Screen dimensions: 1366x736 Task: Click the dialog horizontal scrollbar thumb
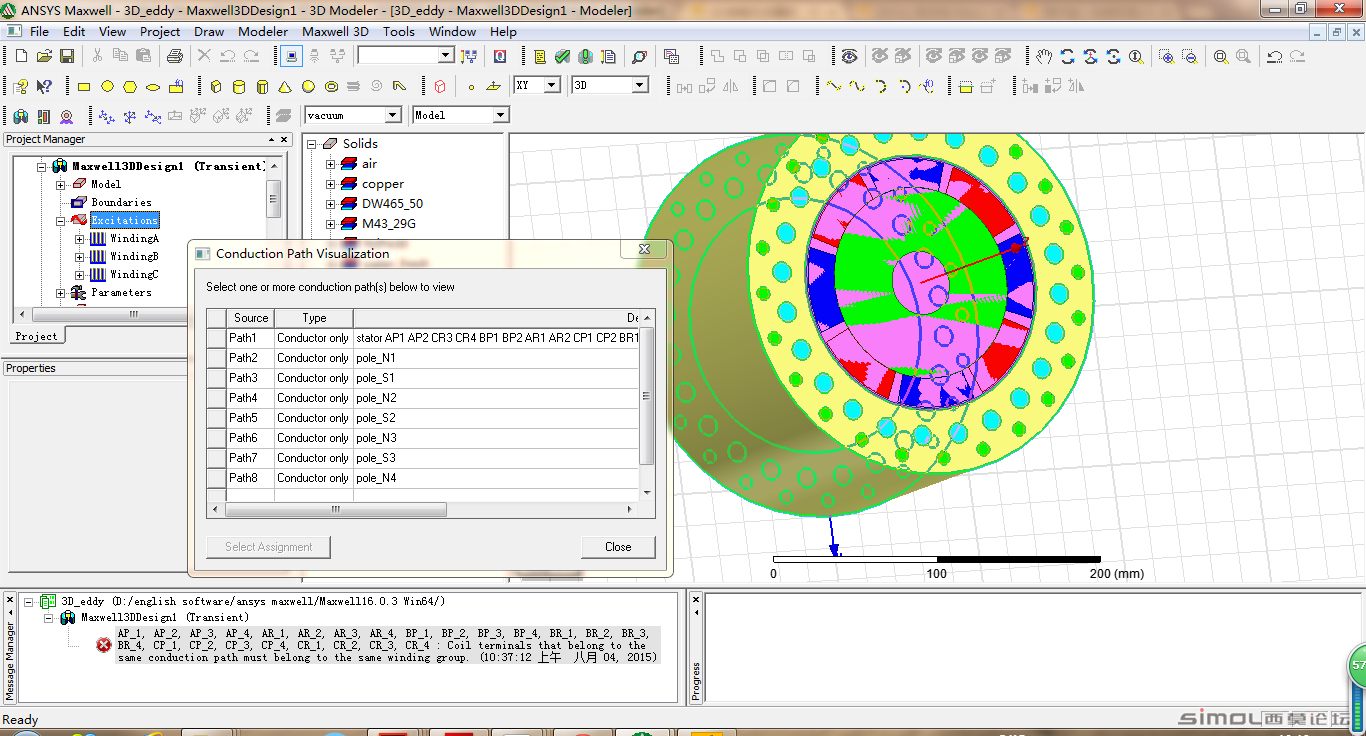pos(336,509)
